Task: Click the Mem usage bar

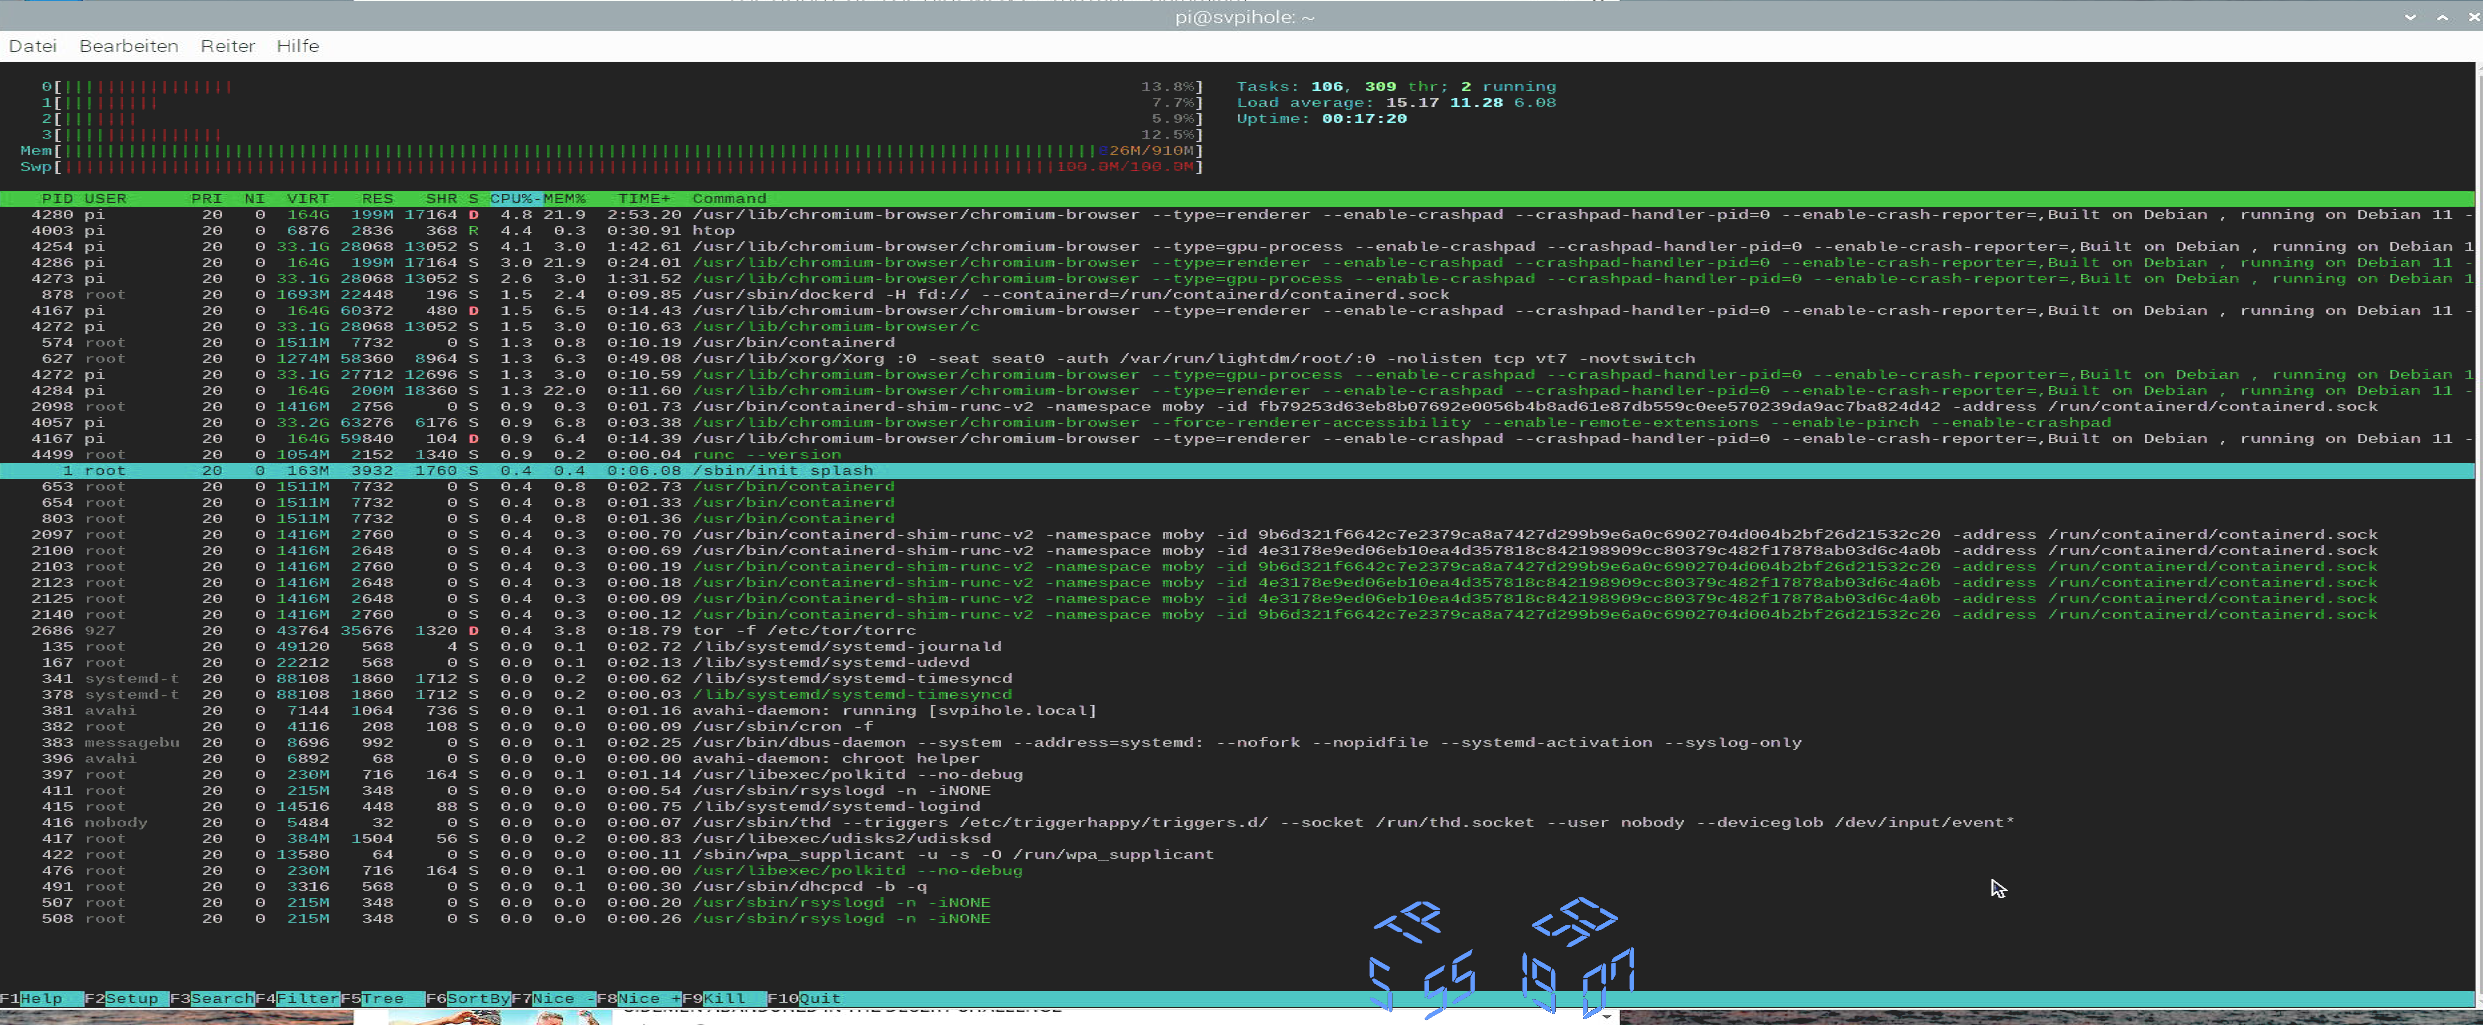Action: (x=611, y=150)
